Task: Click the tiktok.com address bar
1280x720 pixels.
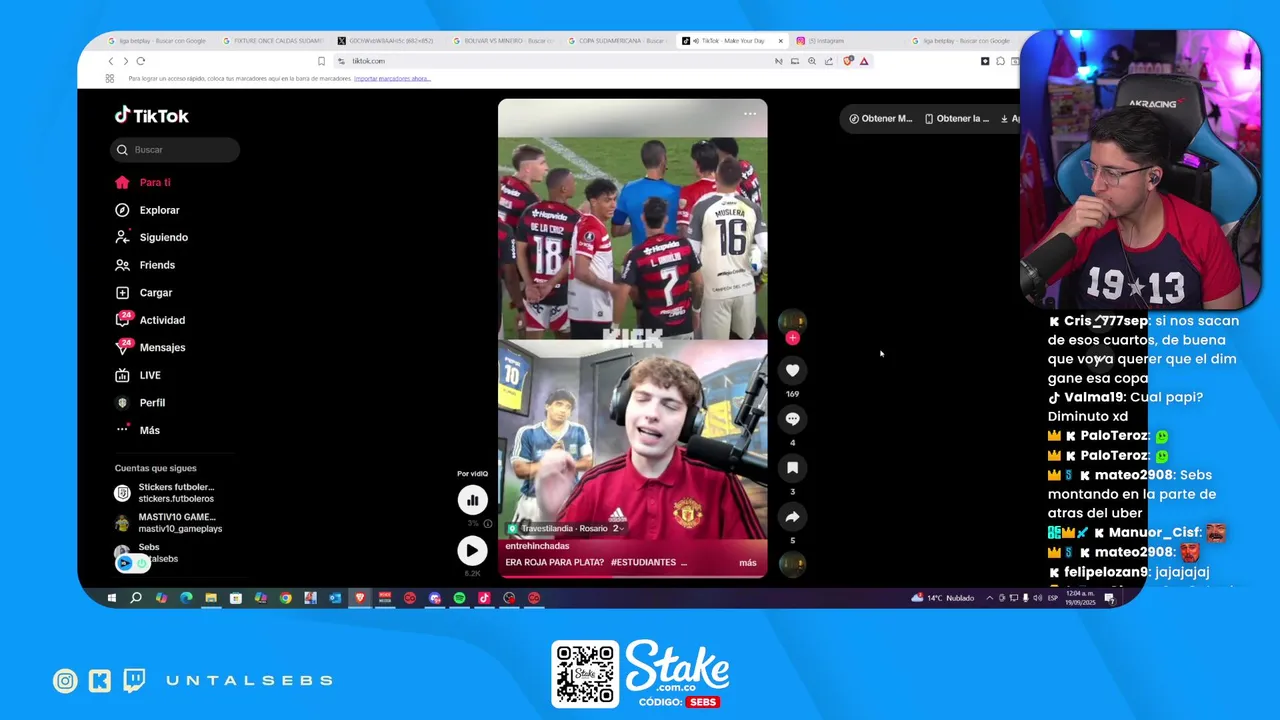Action: tap(560, 61)
